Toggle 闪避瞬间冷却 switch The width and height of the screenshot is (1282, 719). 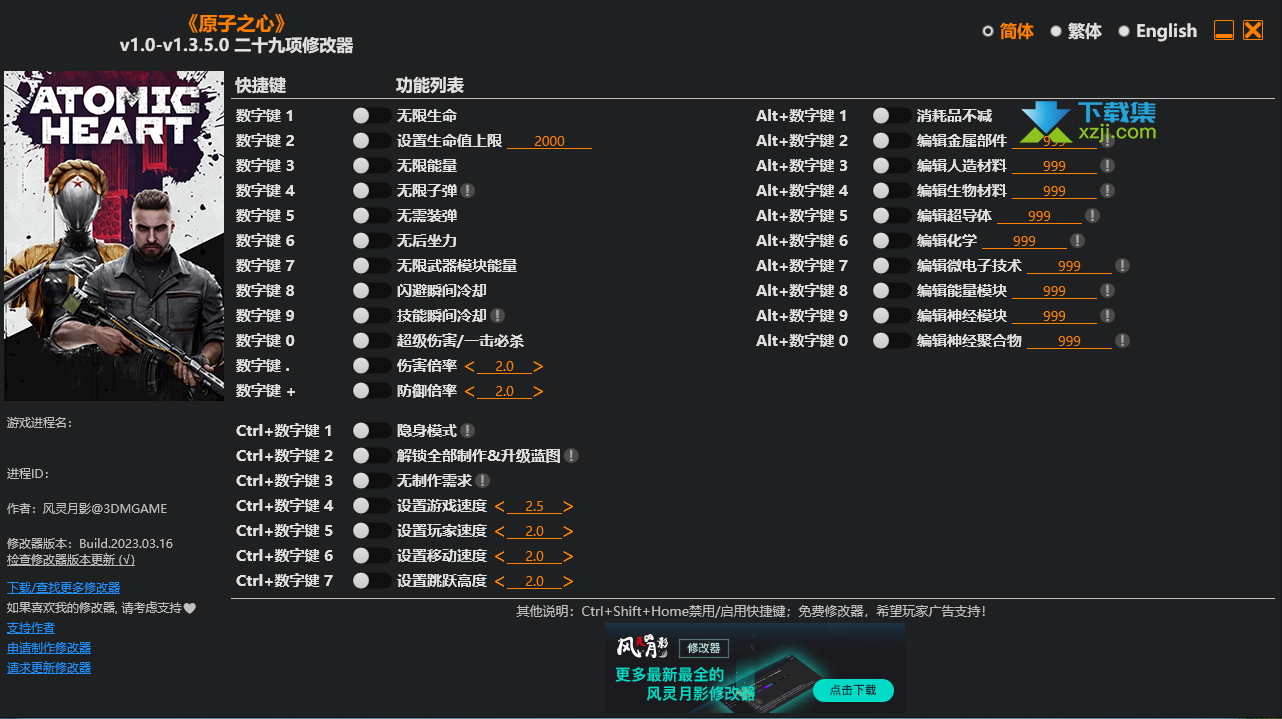point(371,290)
